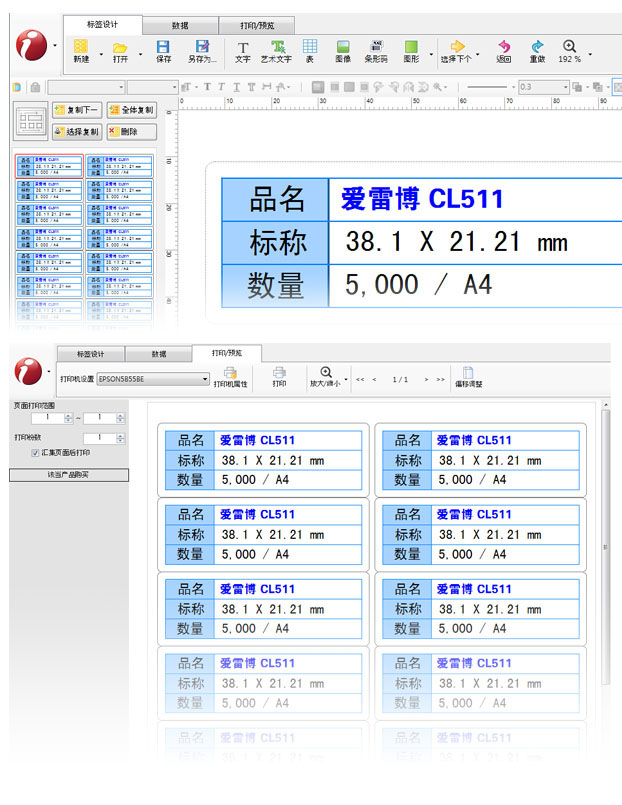Click the 另存为 (Save As) icon
The width and height of the screenshot is (622, 805).
(202, 47)
